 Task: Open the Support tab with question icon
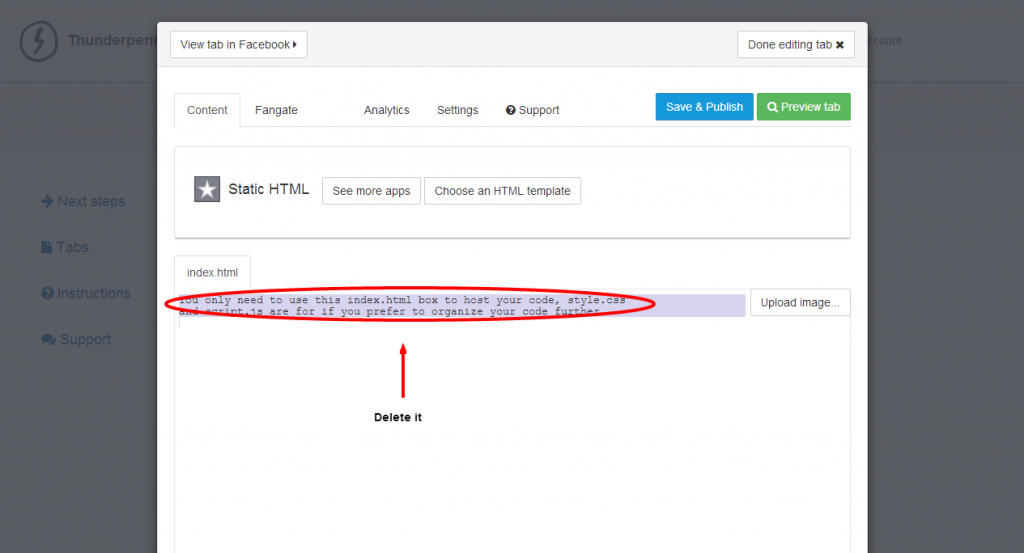(533, 110)
